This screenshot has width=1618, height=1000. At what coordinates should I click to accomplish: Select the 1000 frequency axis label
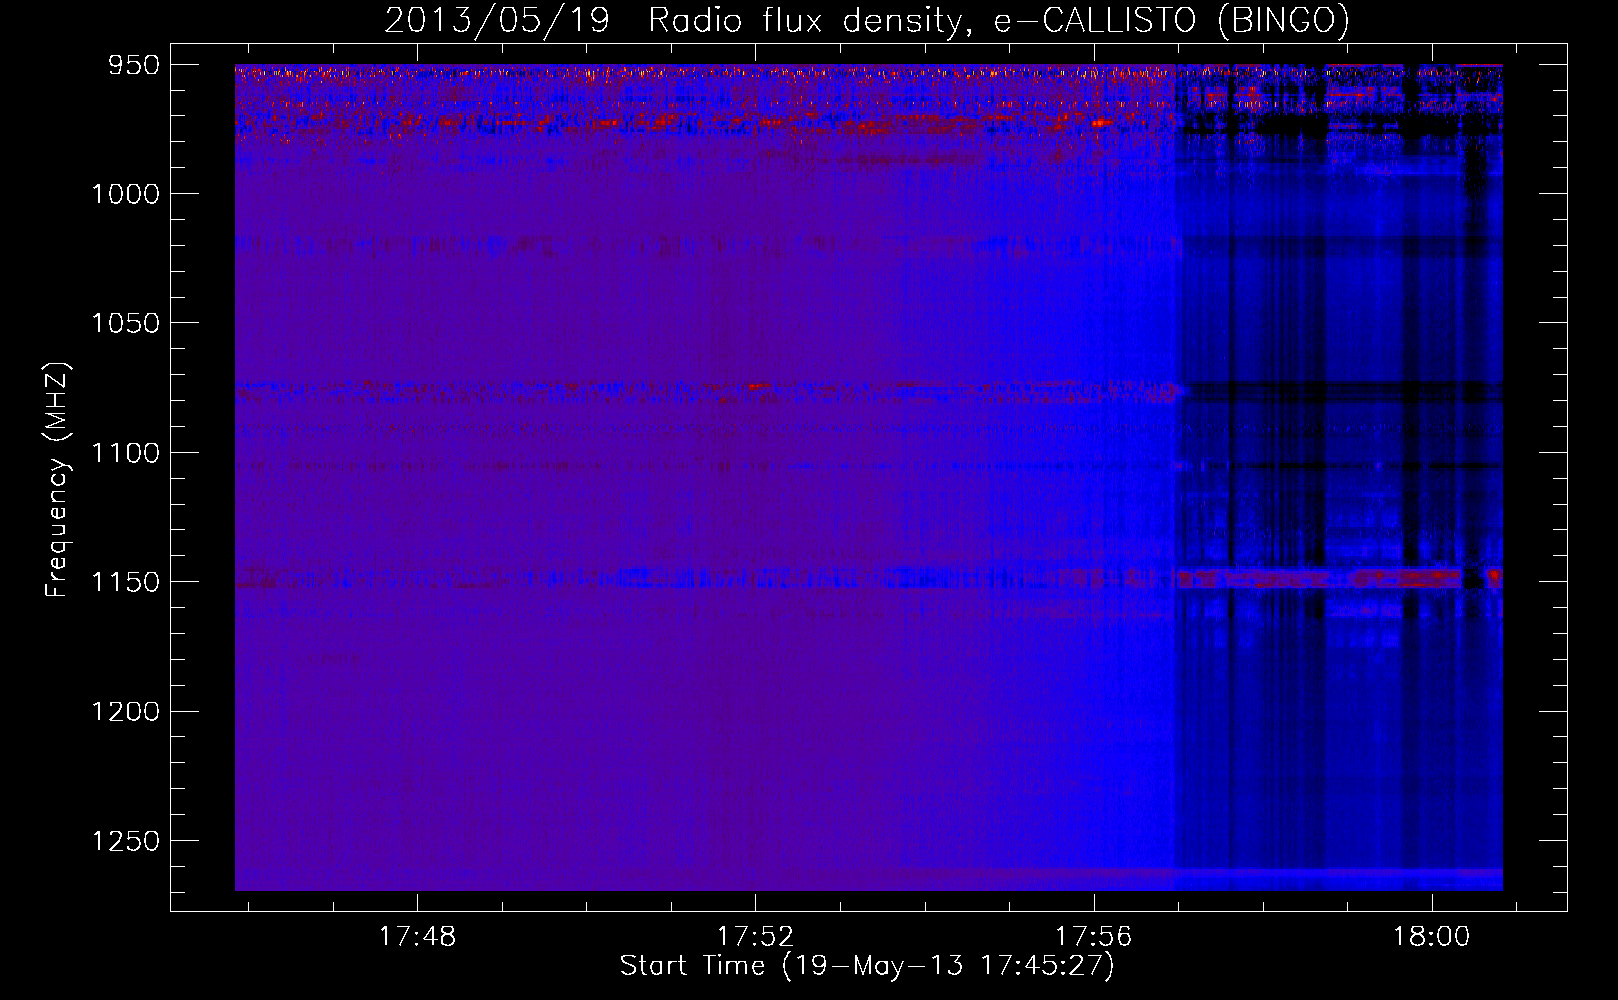pos(125,194)
